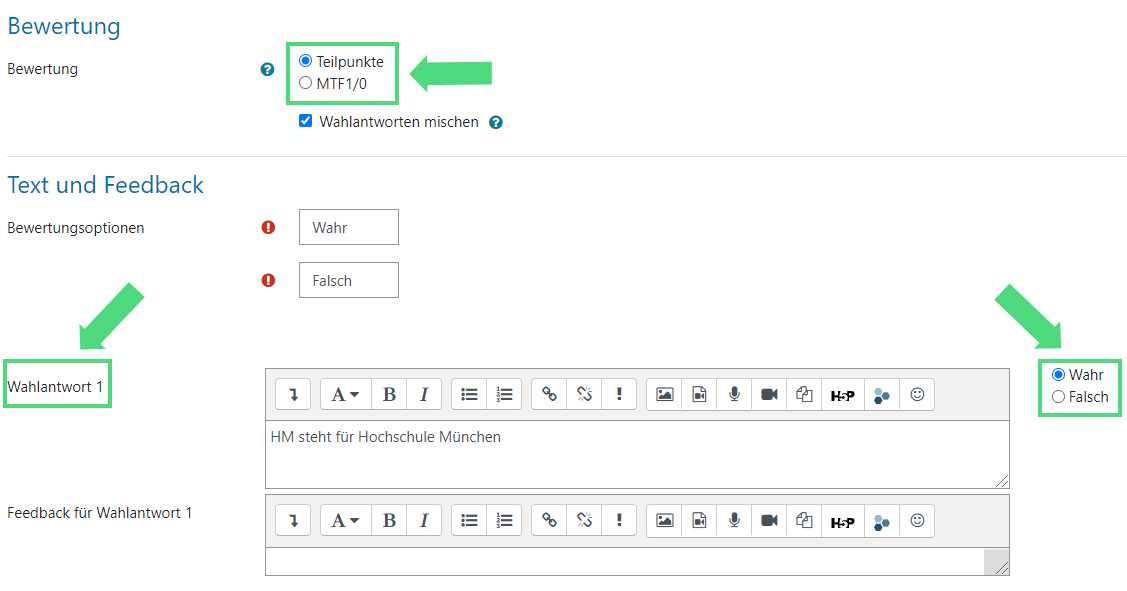1127x591 pixels.
Task: Open help icon beside Wahlantworten mischen
Action: click(496, 122)
